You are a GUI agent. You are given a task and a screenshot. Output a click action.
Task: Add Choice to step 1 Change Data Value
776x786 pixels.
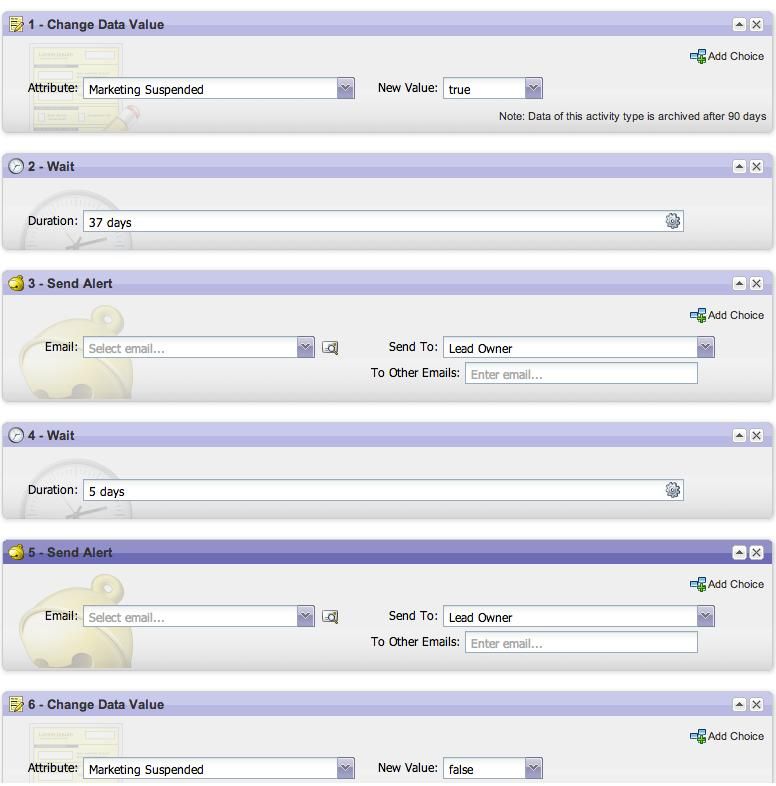pos(727,57)
